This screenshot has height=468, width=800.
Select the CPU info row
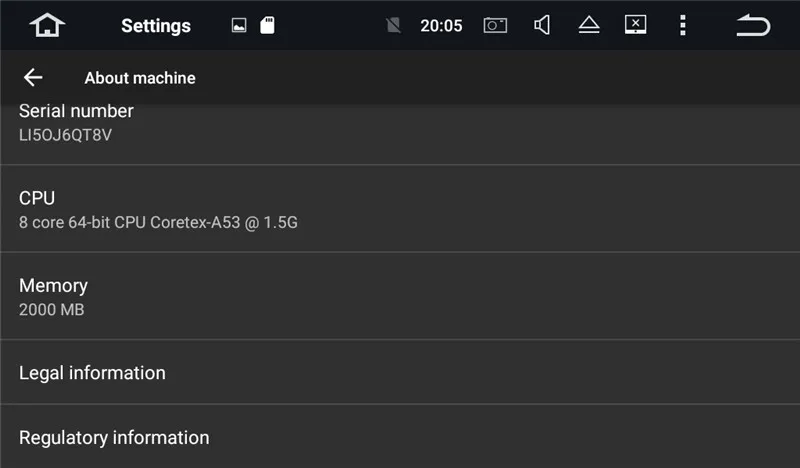click(x=400, y=209)
